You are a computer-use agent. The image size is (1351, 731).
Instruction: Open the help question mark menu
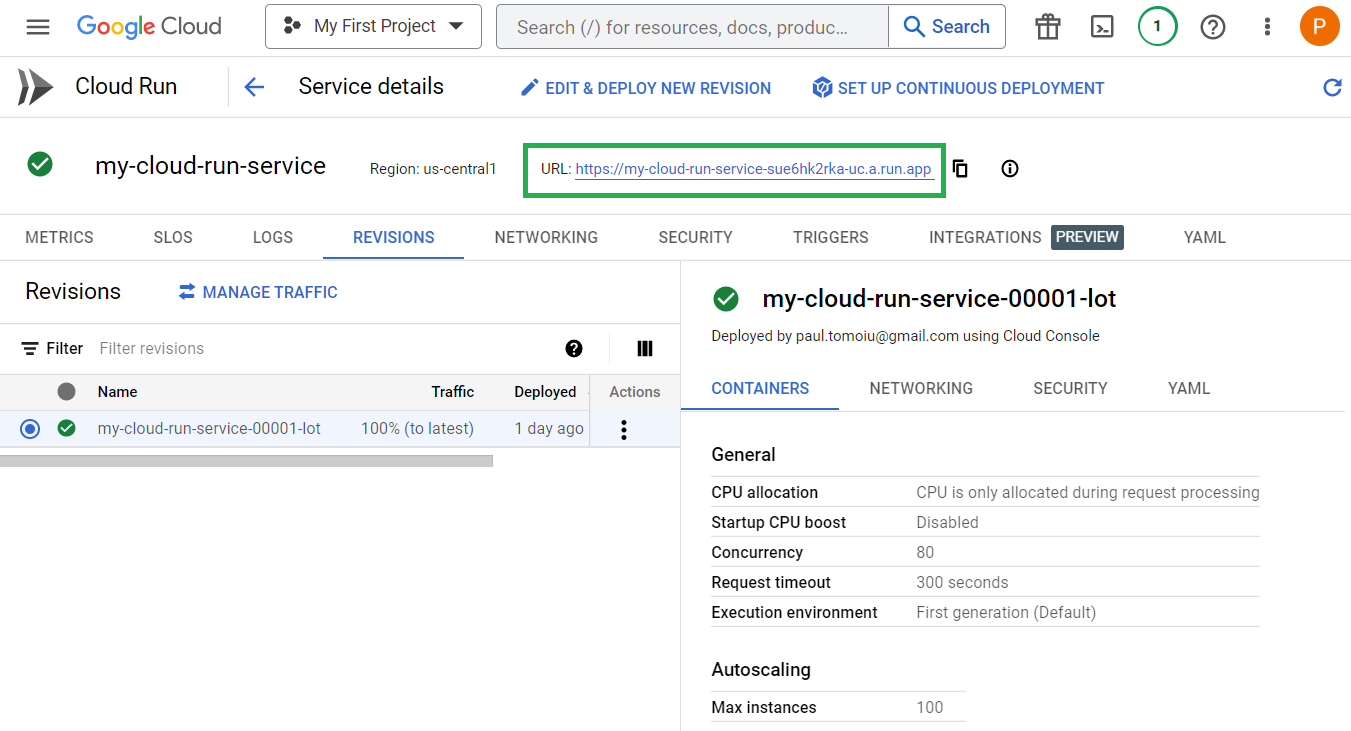(1213, 27)
